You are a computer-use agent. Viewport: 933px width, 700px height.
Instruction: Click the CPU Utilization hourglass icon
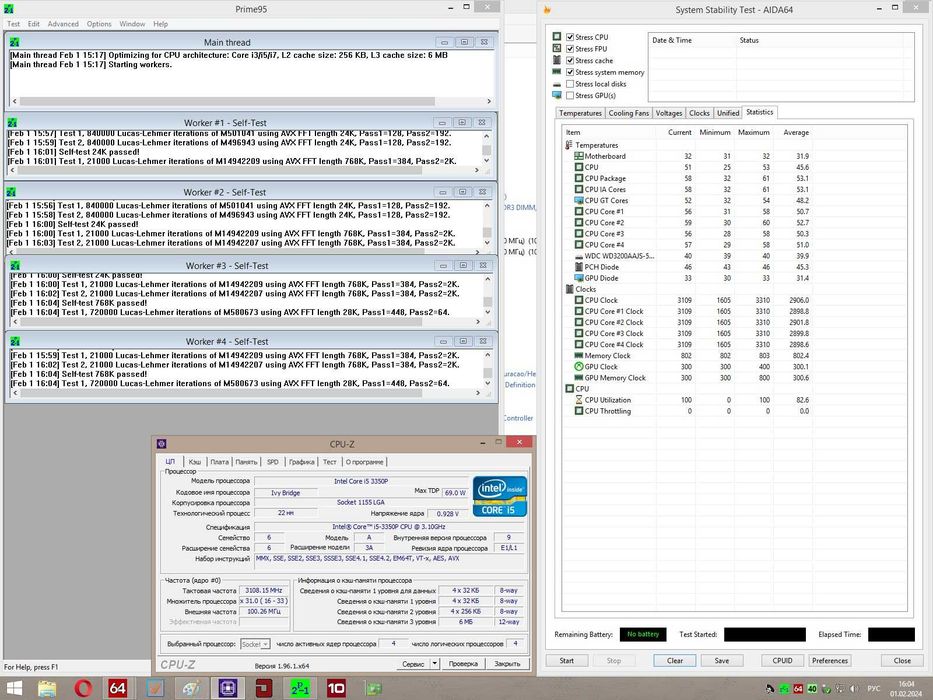click(x=578, y=400)
